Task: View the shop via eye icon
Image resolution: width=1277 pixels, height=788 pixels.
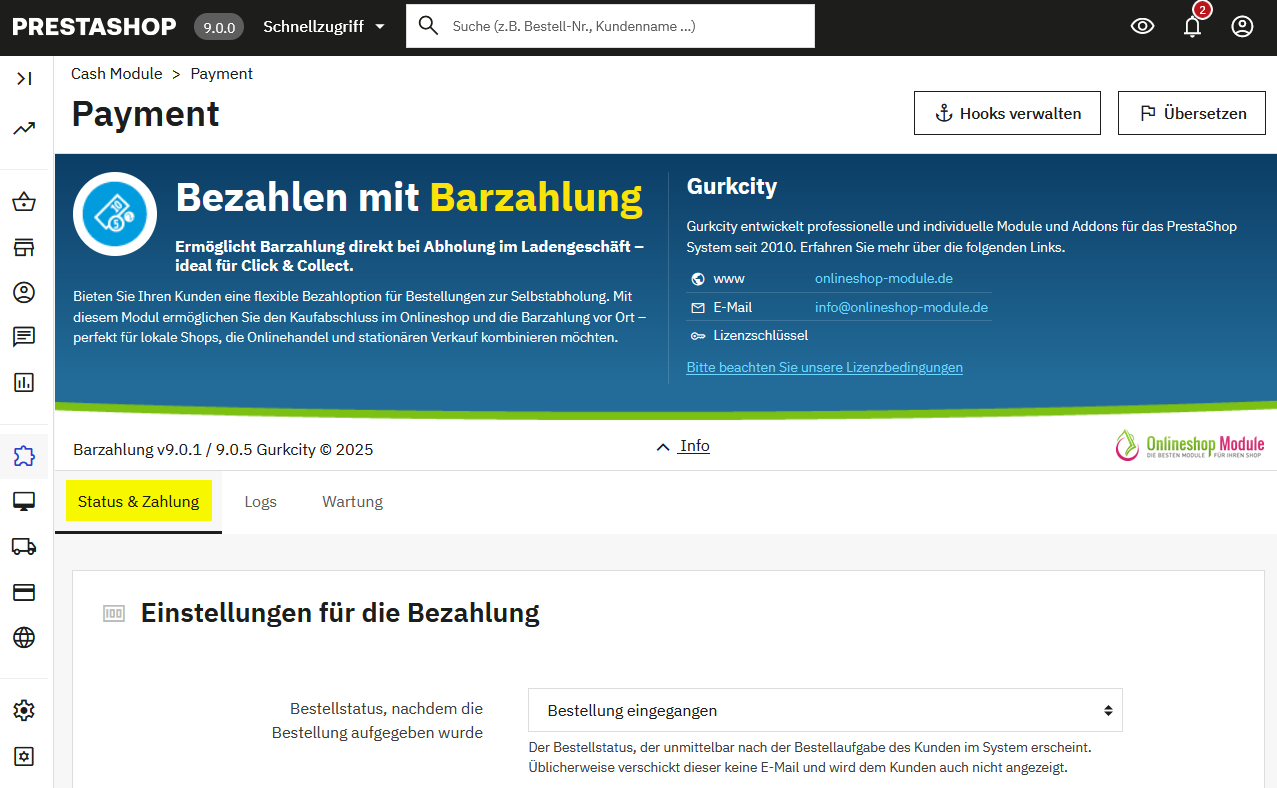Action: (x=1142, y=27)
